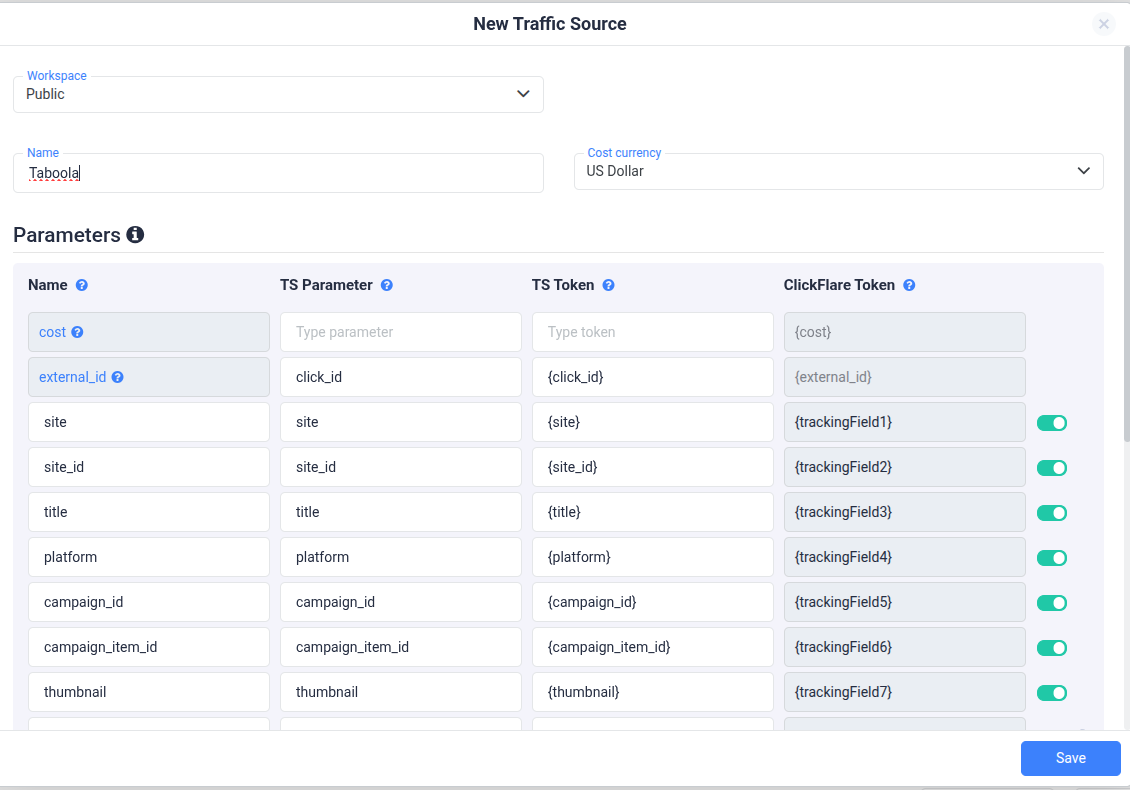
Task: Click help icon next to TS Token header
Action: pyautogui.click(x=608, y=285)
